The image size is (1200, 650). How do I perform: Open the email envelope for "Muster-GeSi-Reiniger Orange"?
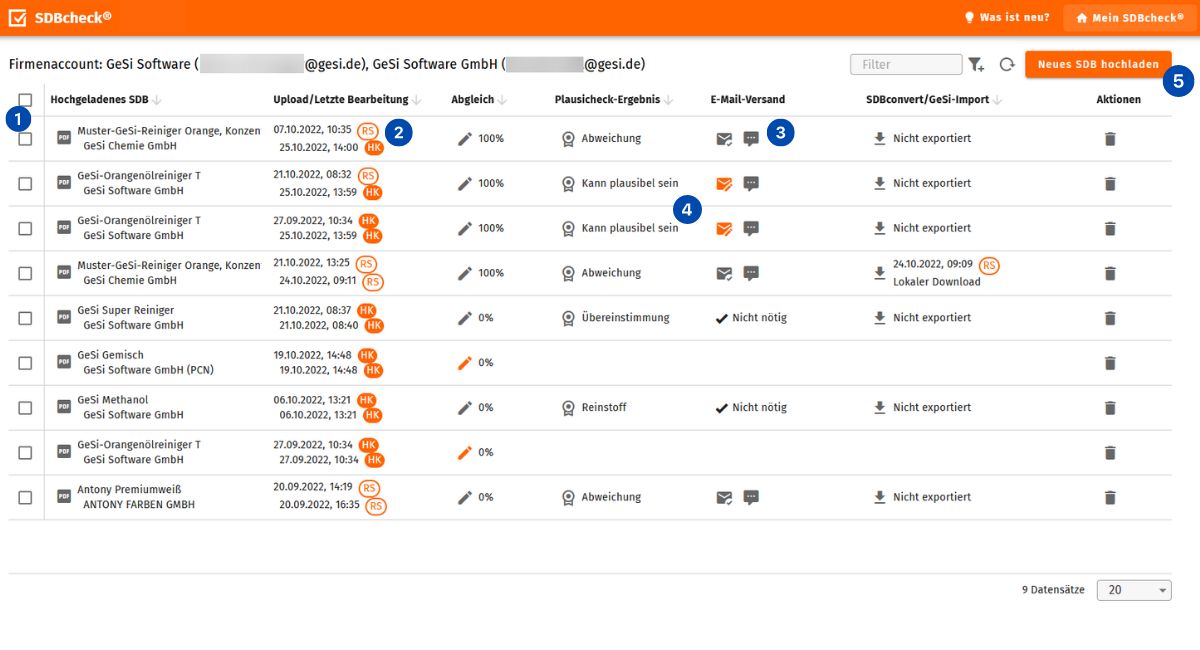tap(723, 138)
